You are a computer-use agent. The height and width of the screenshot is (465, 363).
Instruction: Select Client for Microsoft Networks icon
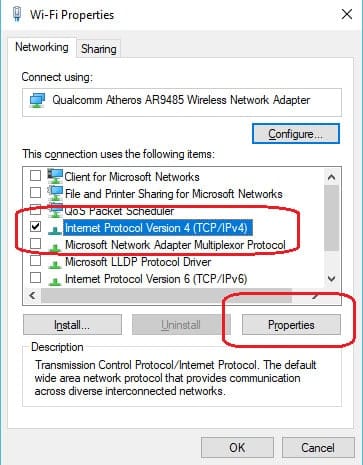[x=55, y=176]
